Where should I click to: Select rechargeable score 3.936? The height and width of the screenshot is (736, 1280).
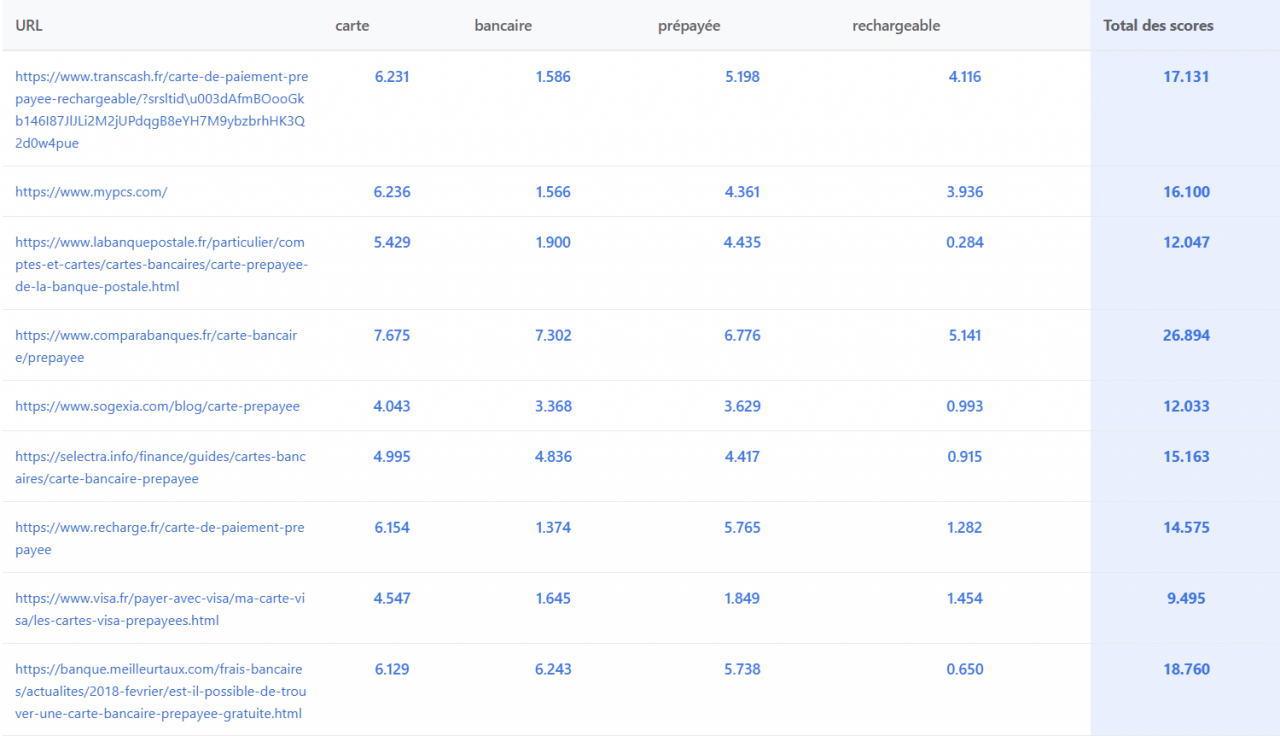pos(965,192)
